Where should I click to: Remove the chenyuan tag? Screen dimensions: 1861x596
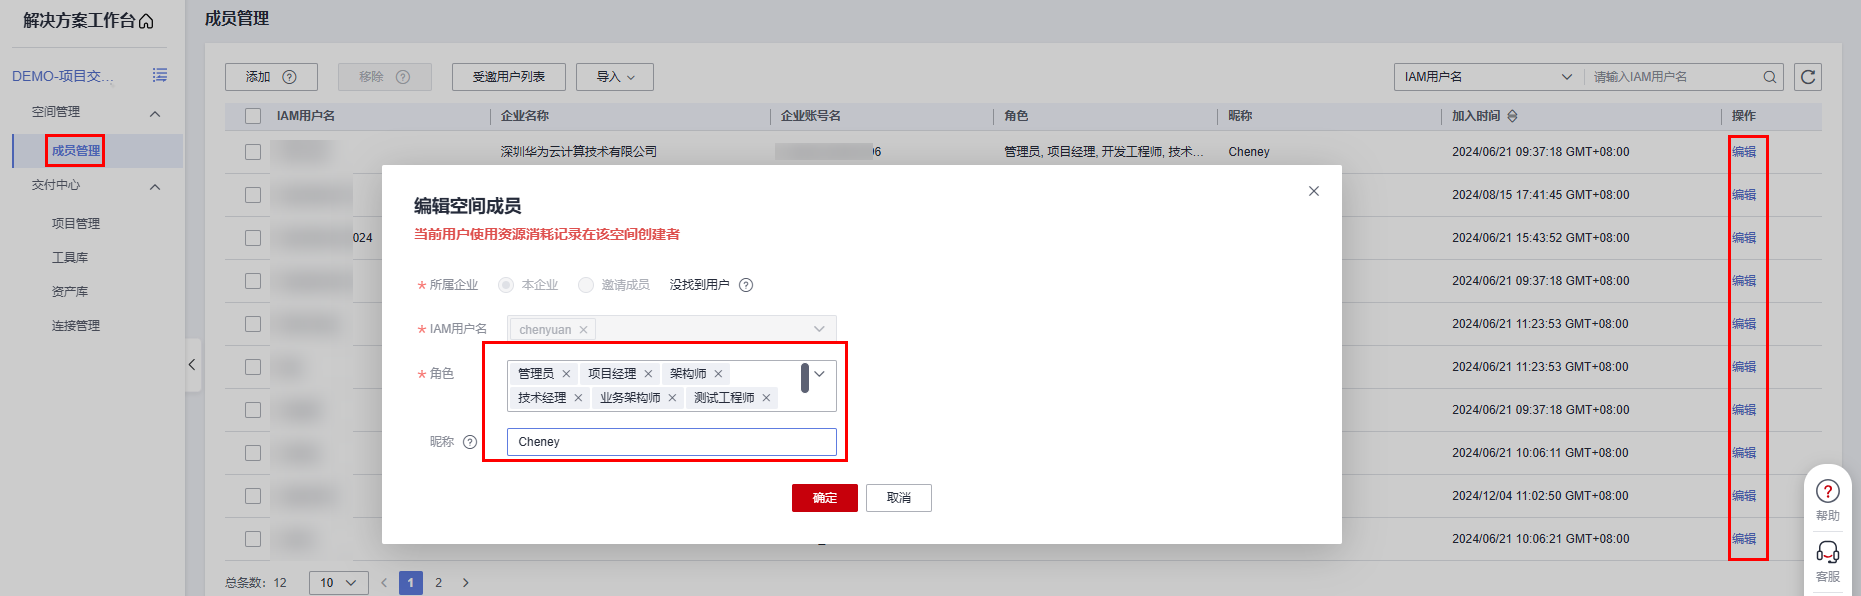584,330
